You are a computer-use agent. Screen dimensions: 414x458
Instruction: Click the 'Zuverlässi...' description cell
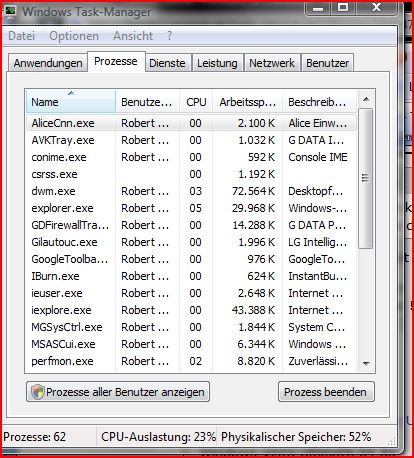(318, 361)
